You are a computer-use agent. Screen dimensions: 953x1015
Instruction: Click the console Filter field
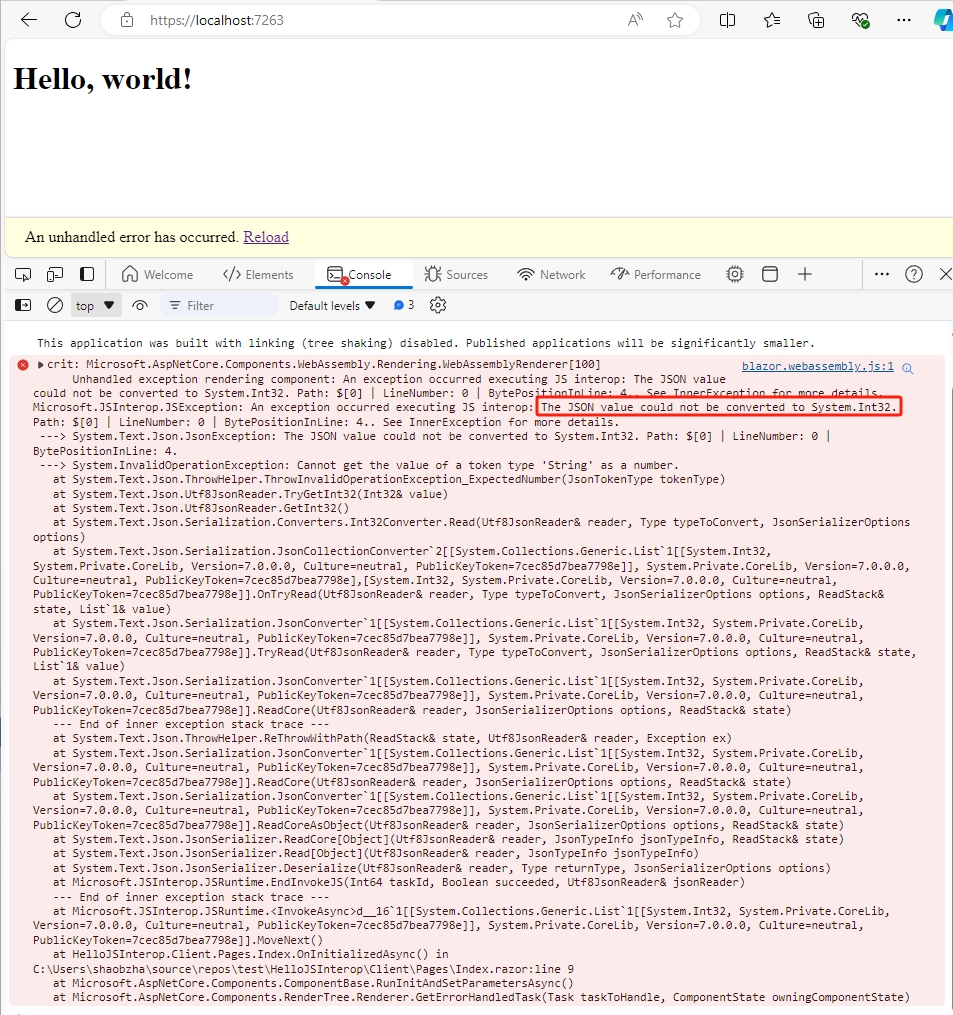(x=220, y=306)
